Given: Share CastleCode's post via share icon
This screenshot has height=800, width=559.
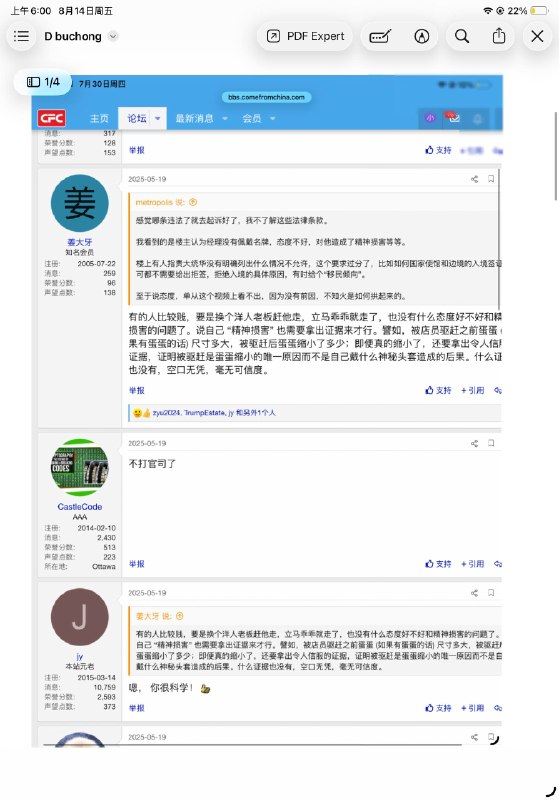Looking at the screenshot, I should click(x=474, y=443).
